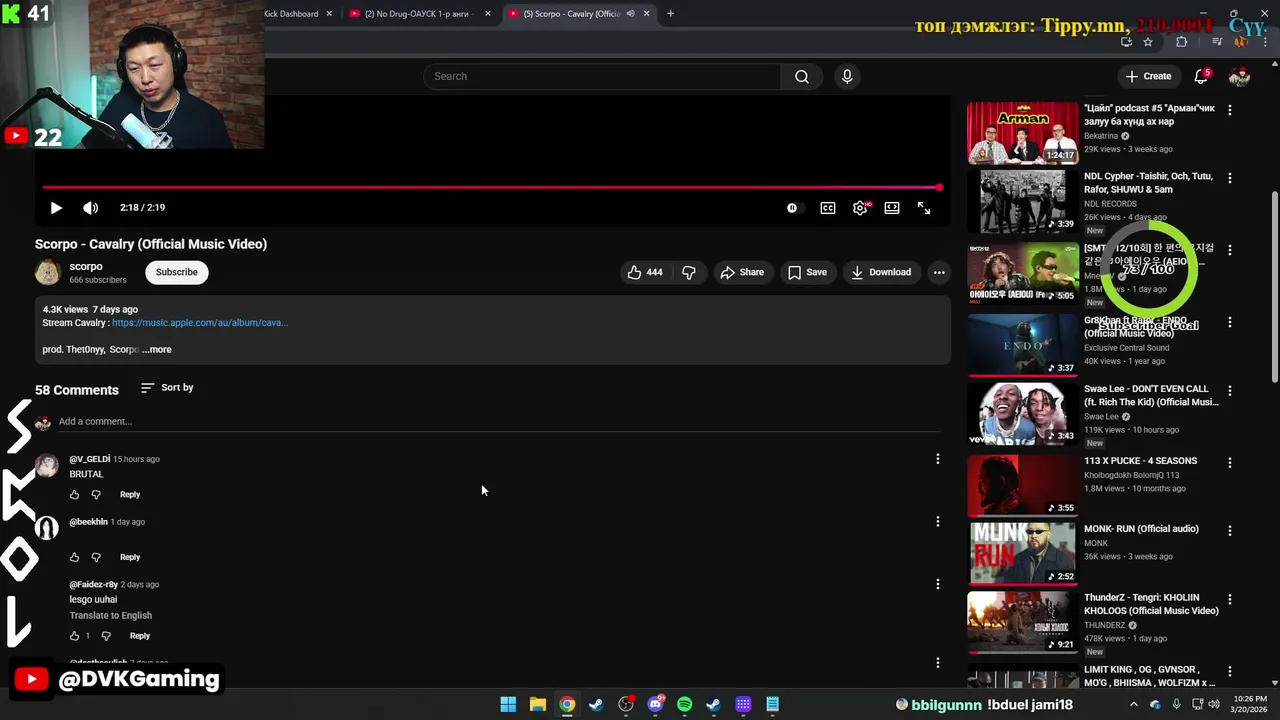Mute audio on the Scorpo tab
This screenshot has width=1280, height=720.
[x=630, y=14]
